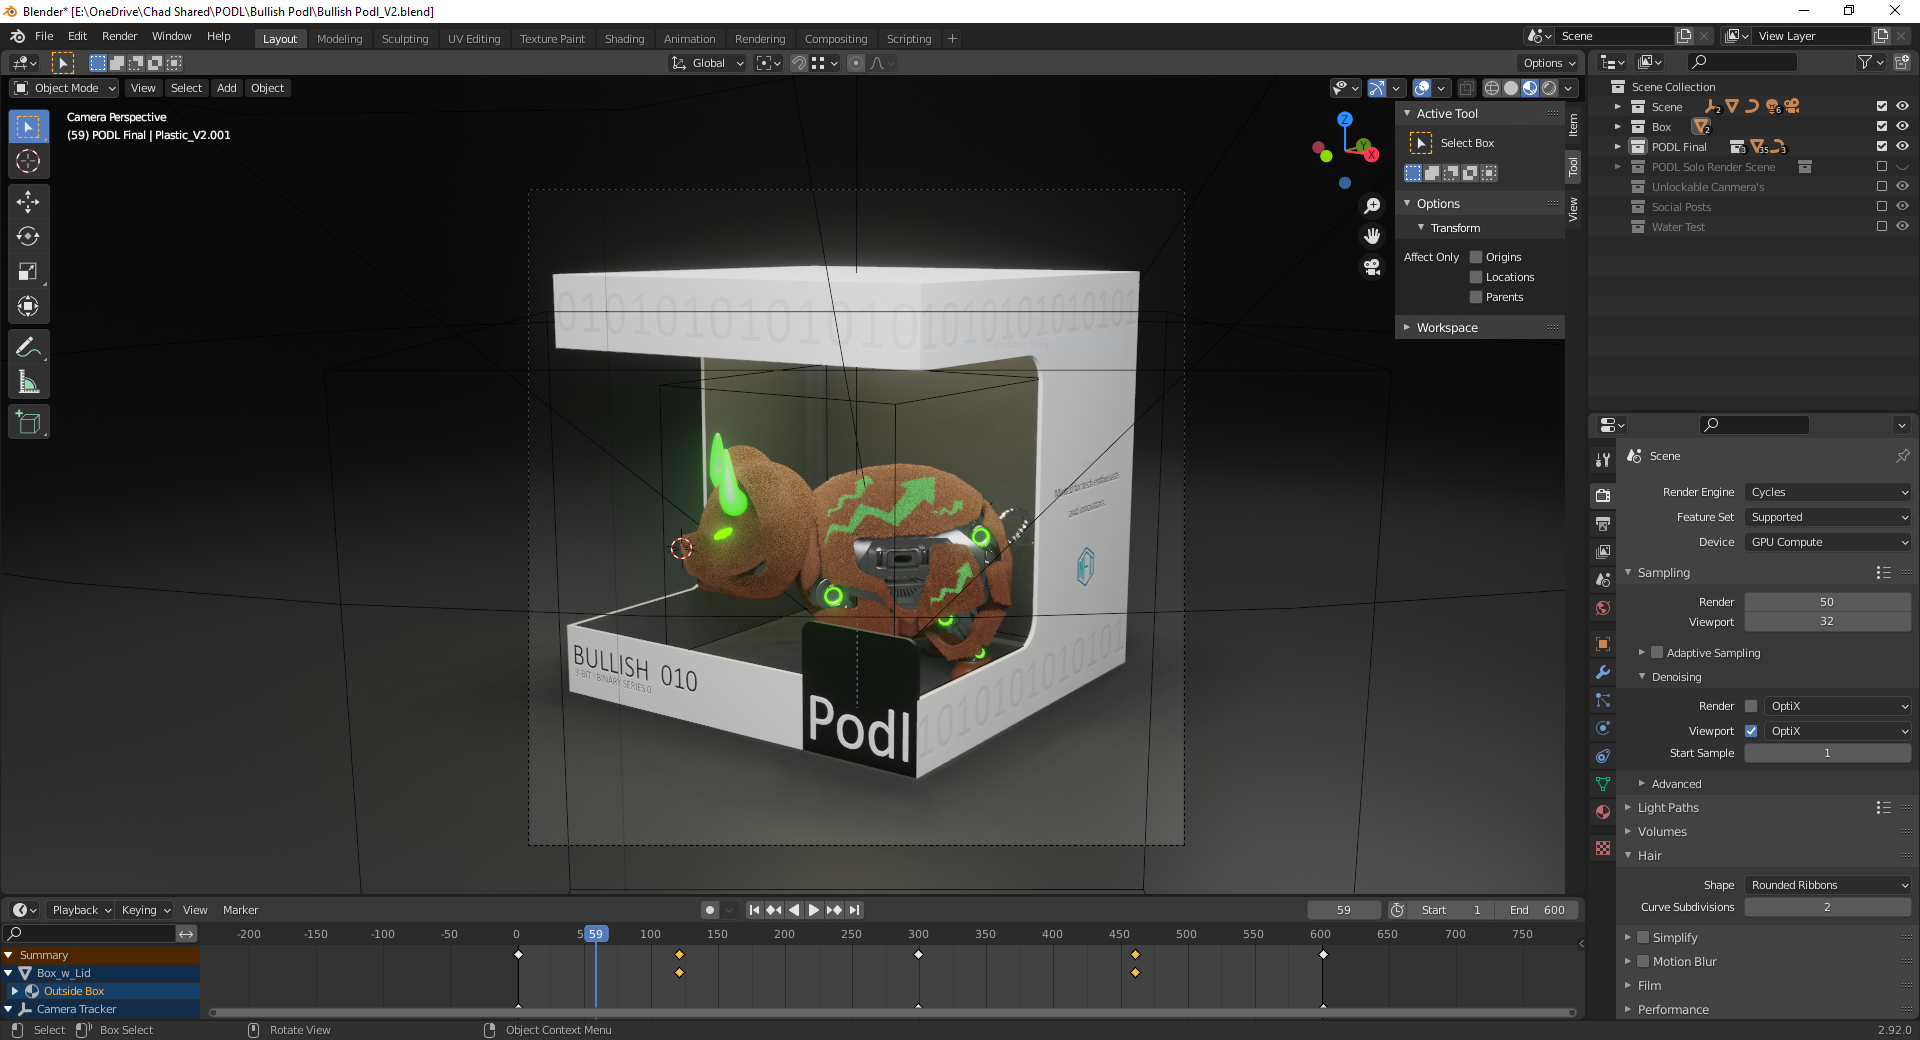The image size is (1920, 1040).
Task: Enable the Adaptive Sampling checkbox
Action: pyautogui.click(x=1657, y=653)
